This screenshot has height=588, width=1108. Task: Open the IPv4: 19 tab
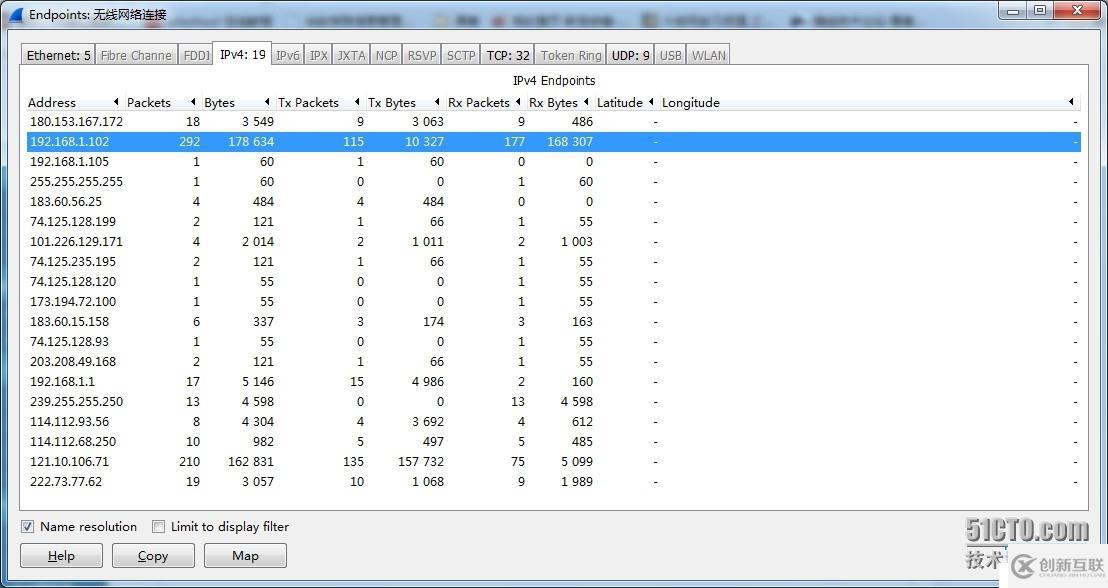(242, 54)
